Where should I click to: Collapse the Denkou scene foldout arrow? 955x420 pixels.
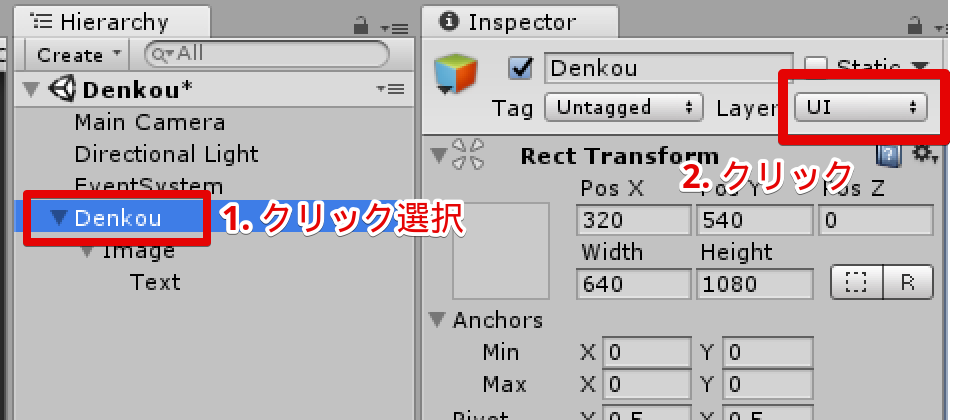(x=30, y=89)
